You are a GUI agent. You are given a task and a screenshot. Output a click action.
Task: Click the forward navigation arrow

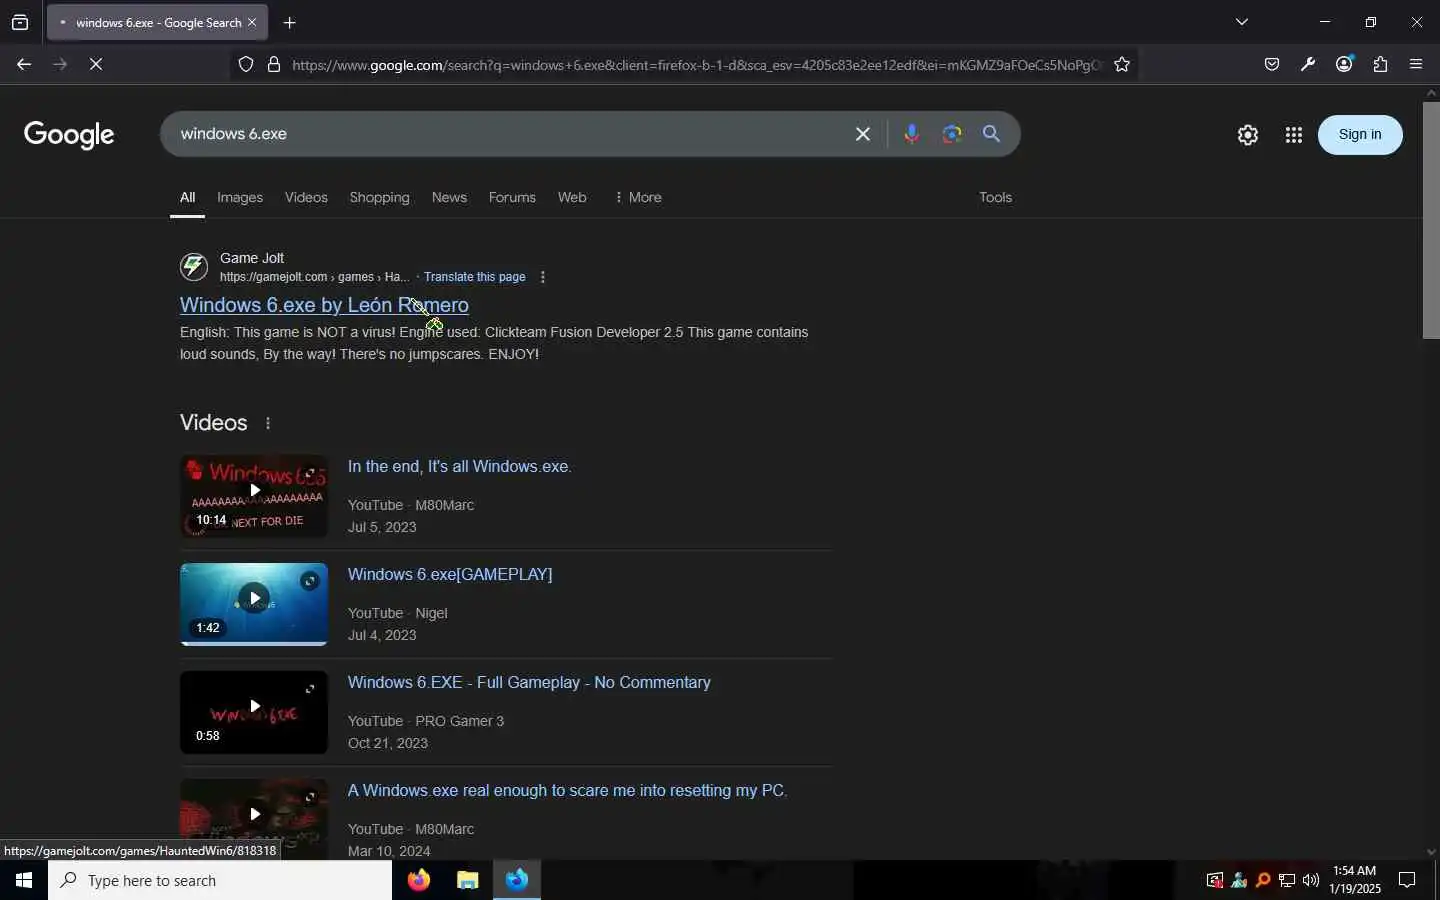(x=60, y=64)
